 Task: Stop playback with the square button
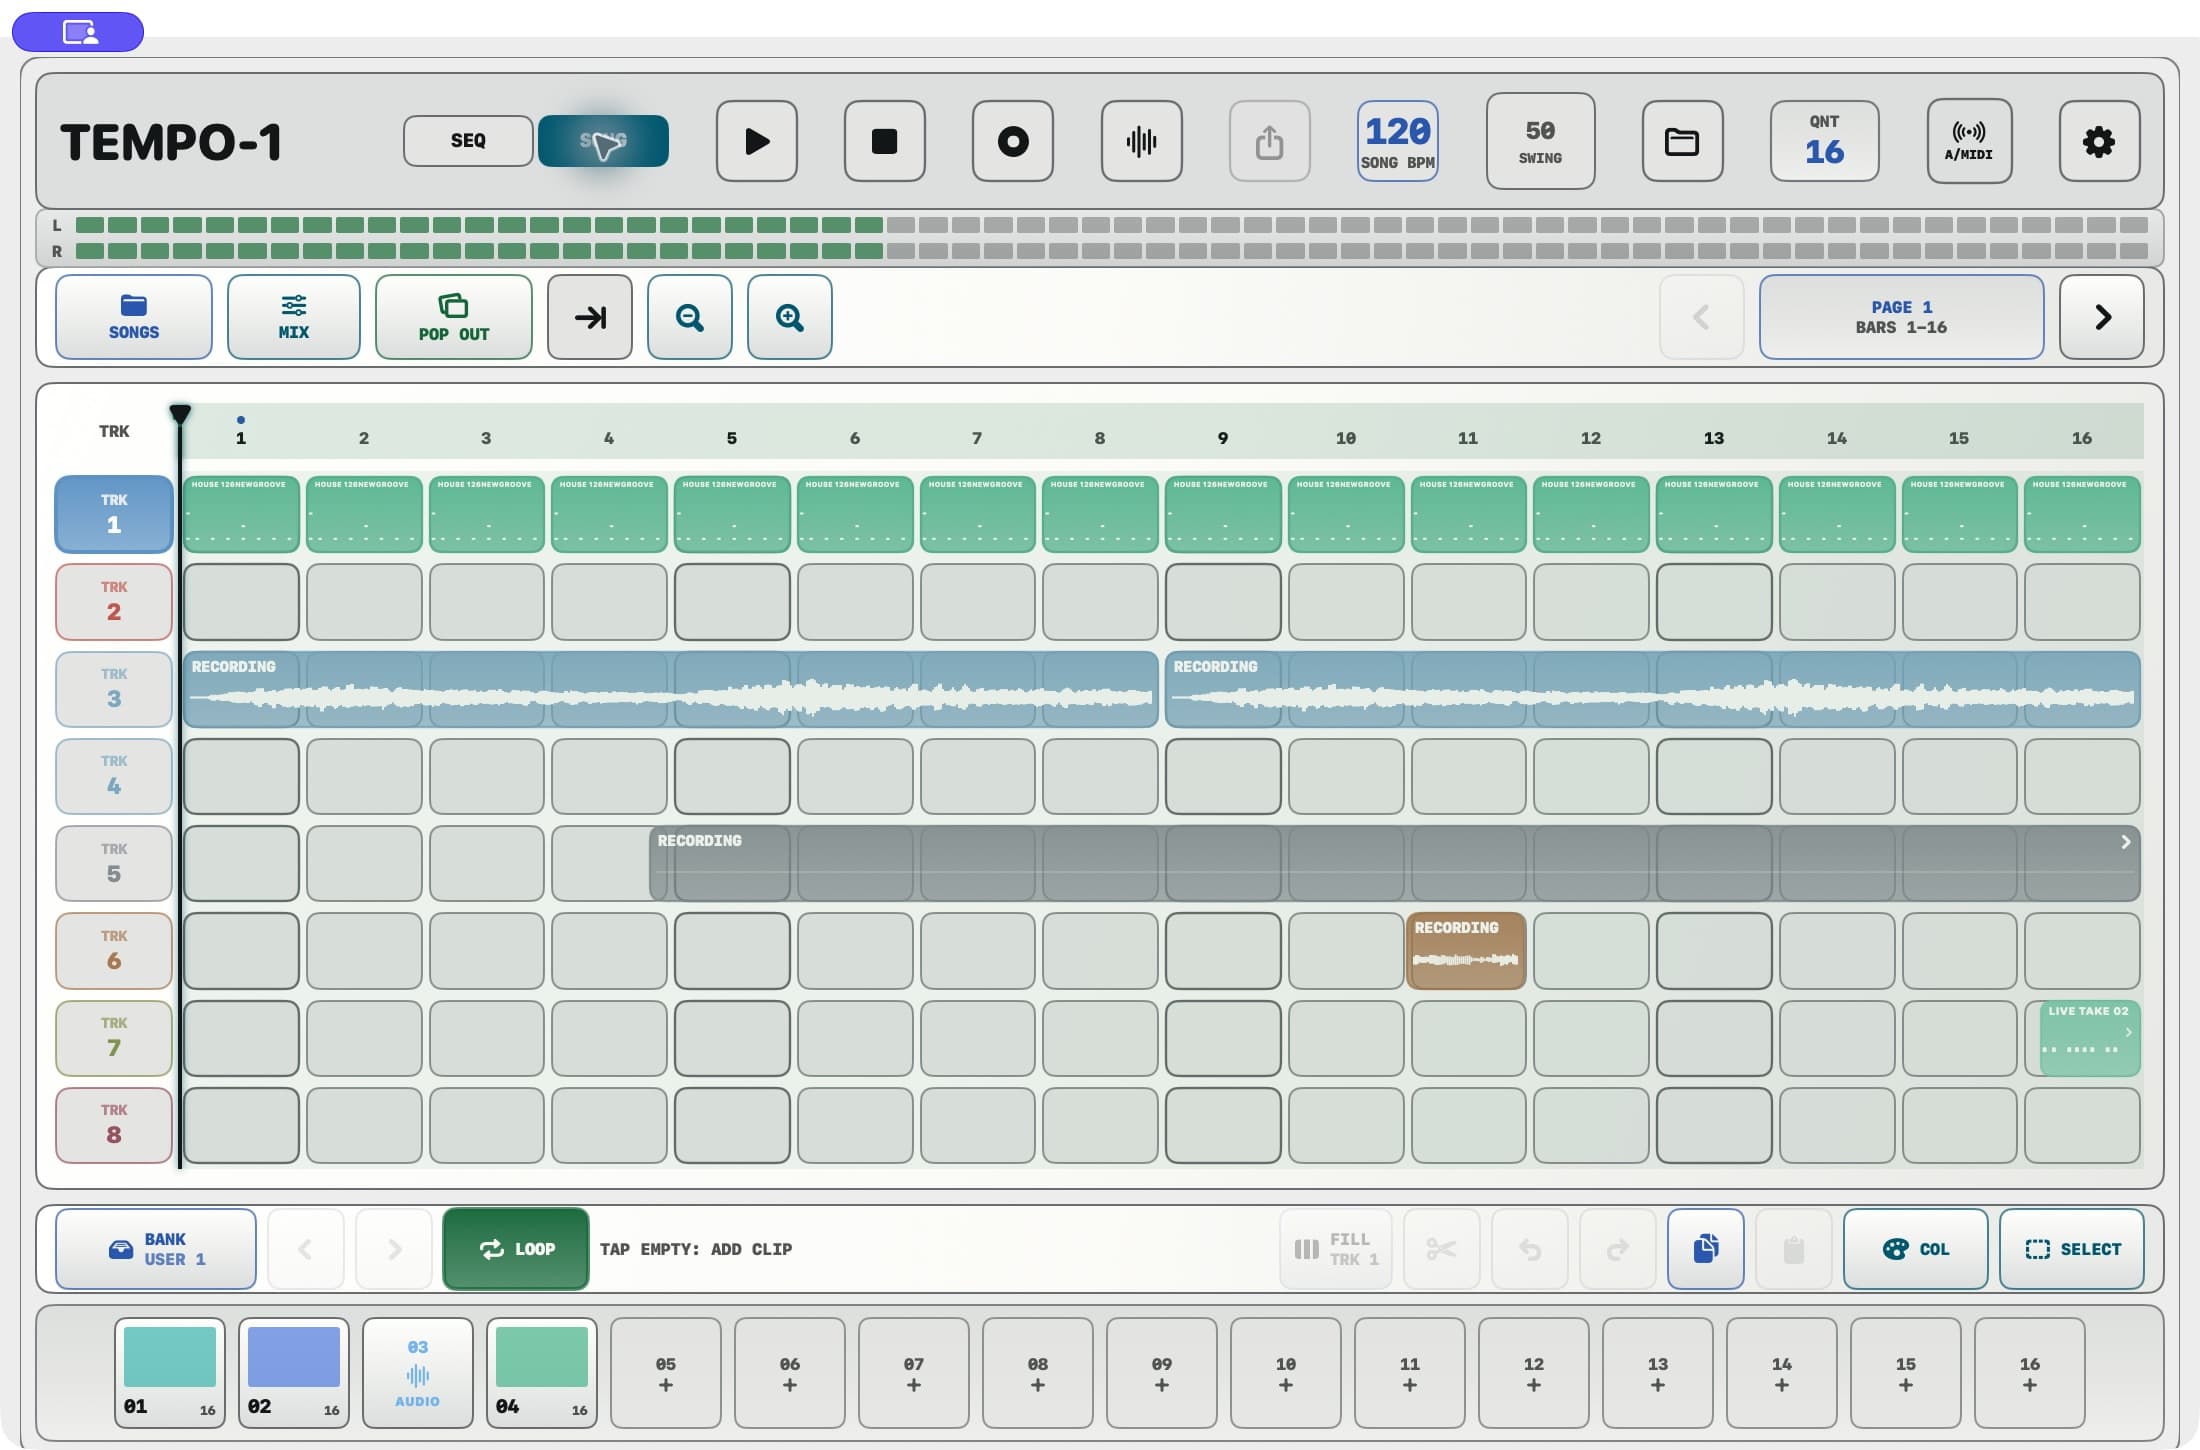(885, 141)
